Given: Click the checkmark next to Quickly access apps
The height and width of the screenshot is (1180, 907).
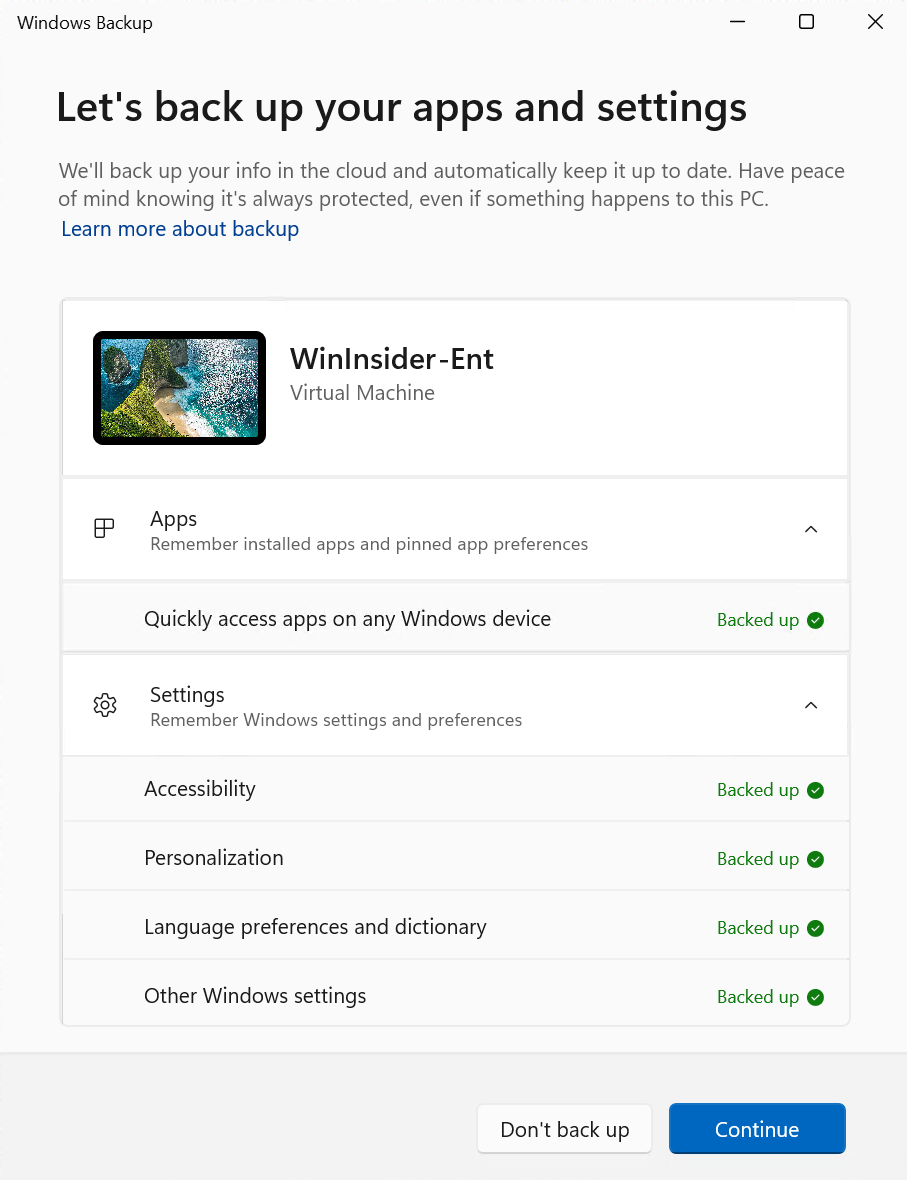Looking at the screenshot, I should 815,620.
